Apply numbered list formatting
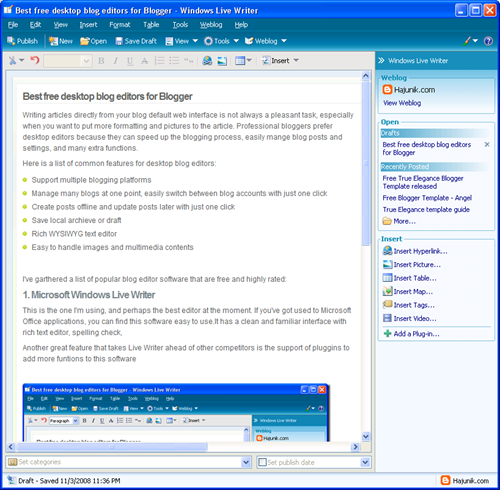The image size is (500, 490). coord(159,61)
